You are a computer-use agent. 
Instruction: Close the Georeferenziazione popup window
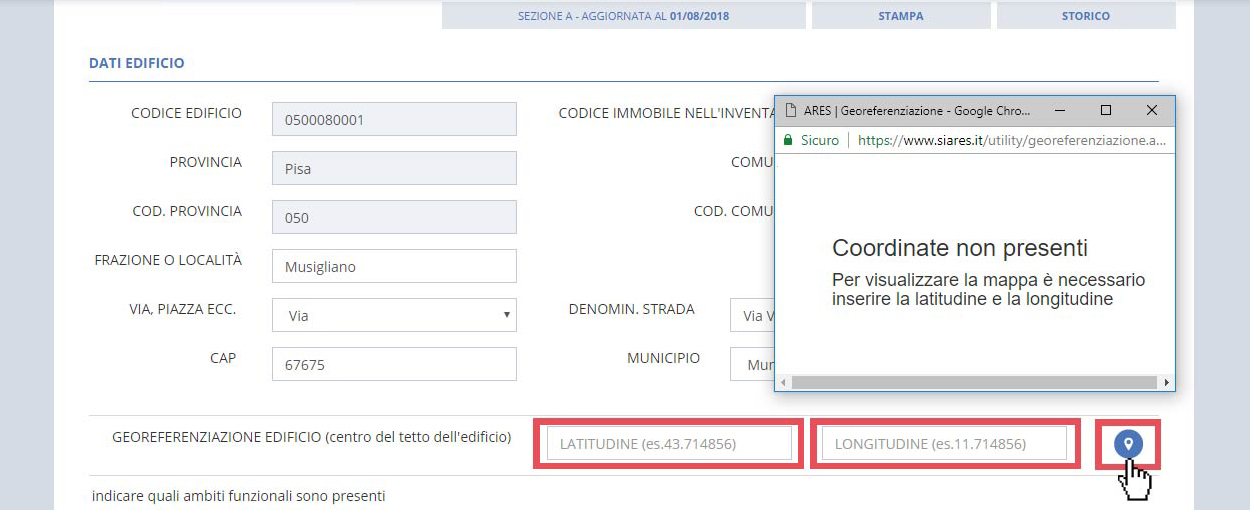1151,110
